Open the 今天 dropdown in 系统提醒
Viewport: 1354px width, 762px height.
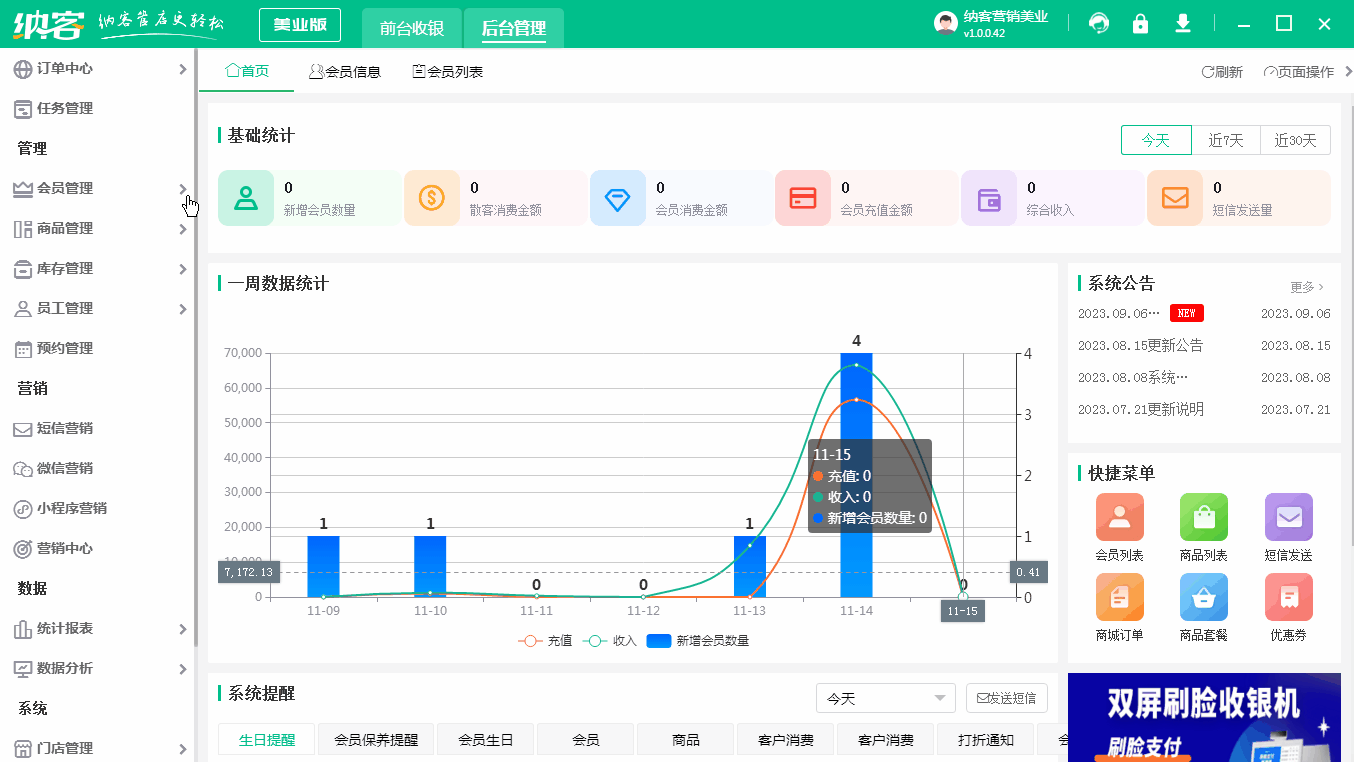coord(885,697)
